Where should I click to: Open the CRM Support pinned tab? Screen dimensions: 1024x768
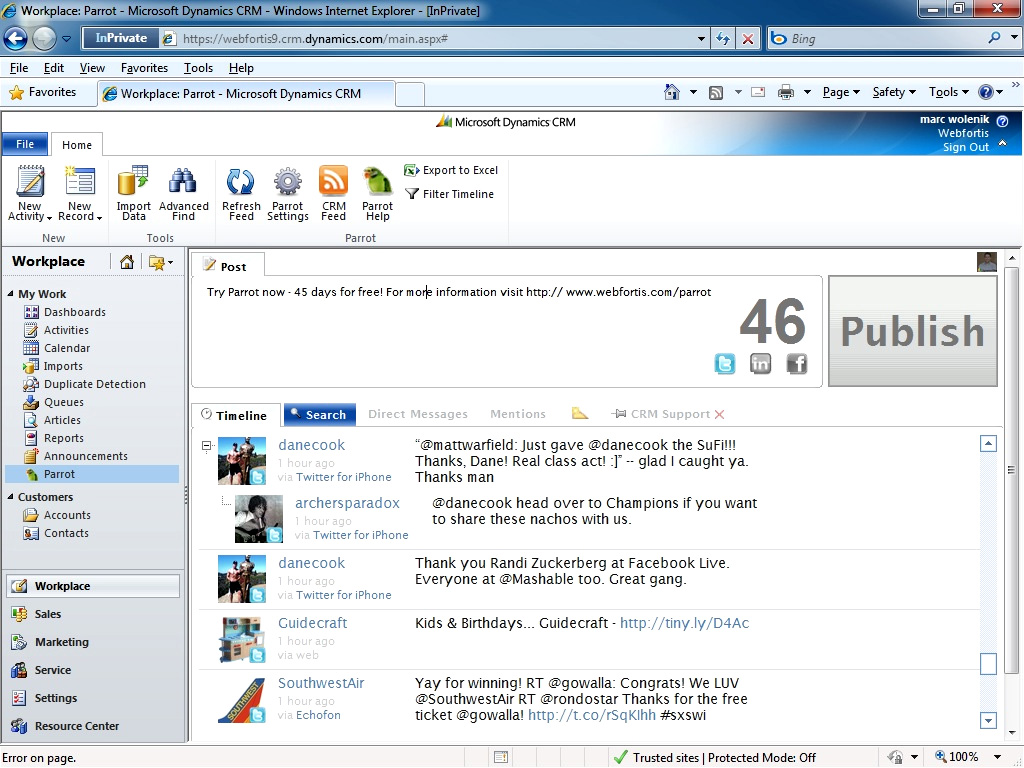coord(661,414)
